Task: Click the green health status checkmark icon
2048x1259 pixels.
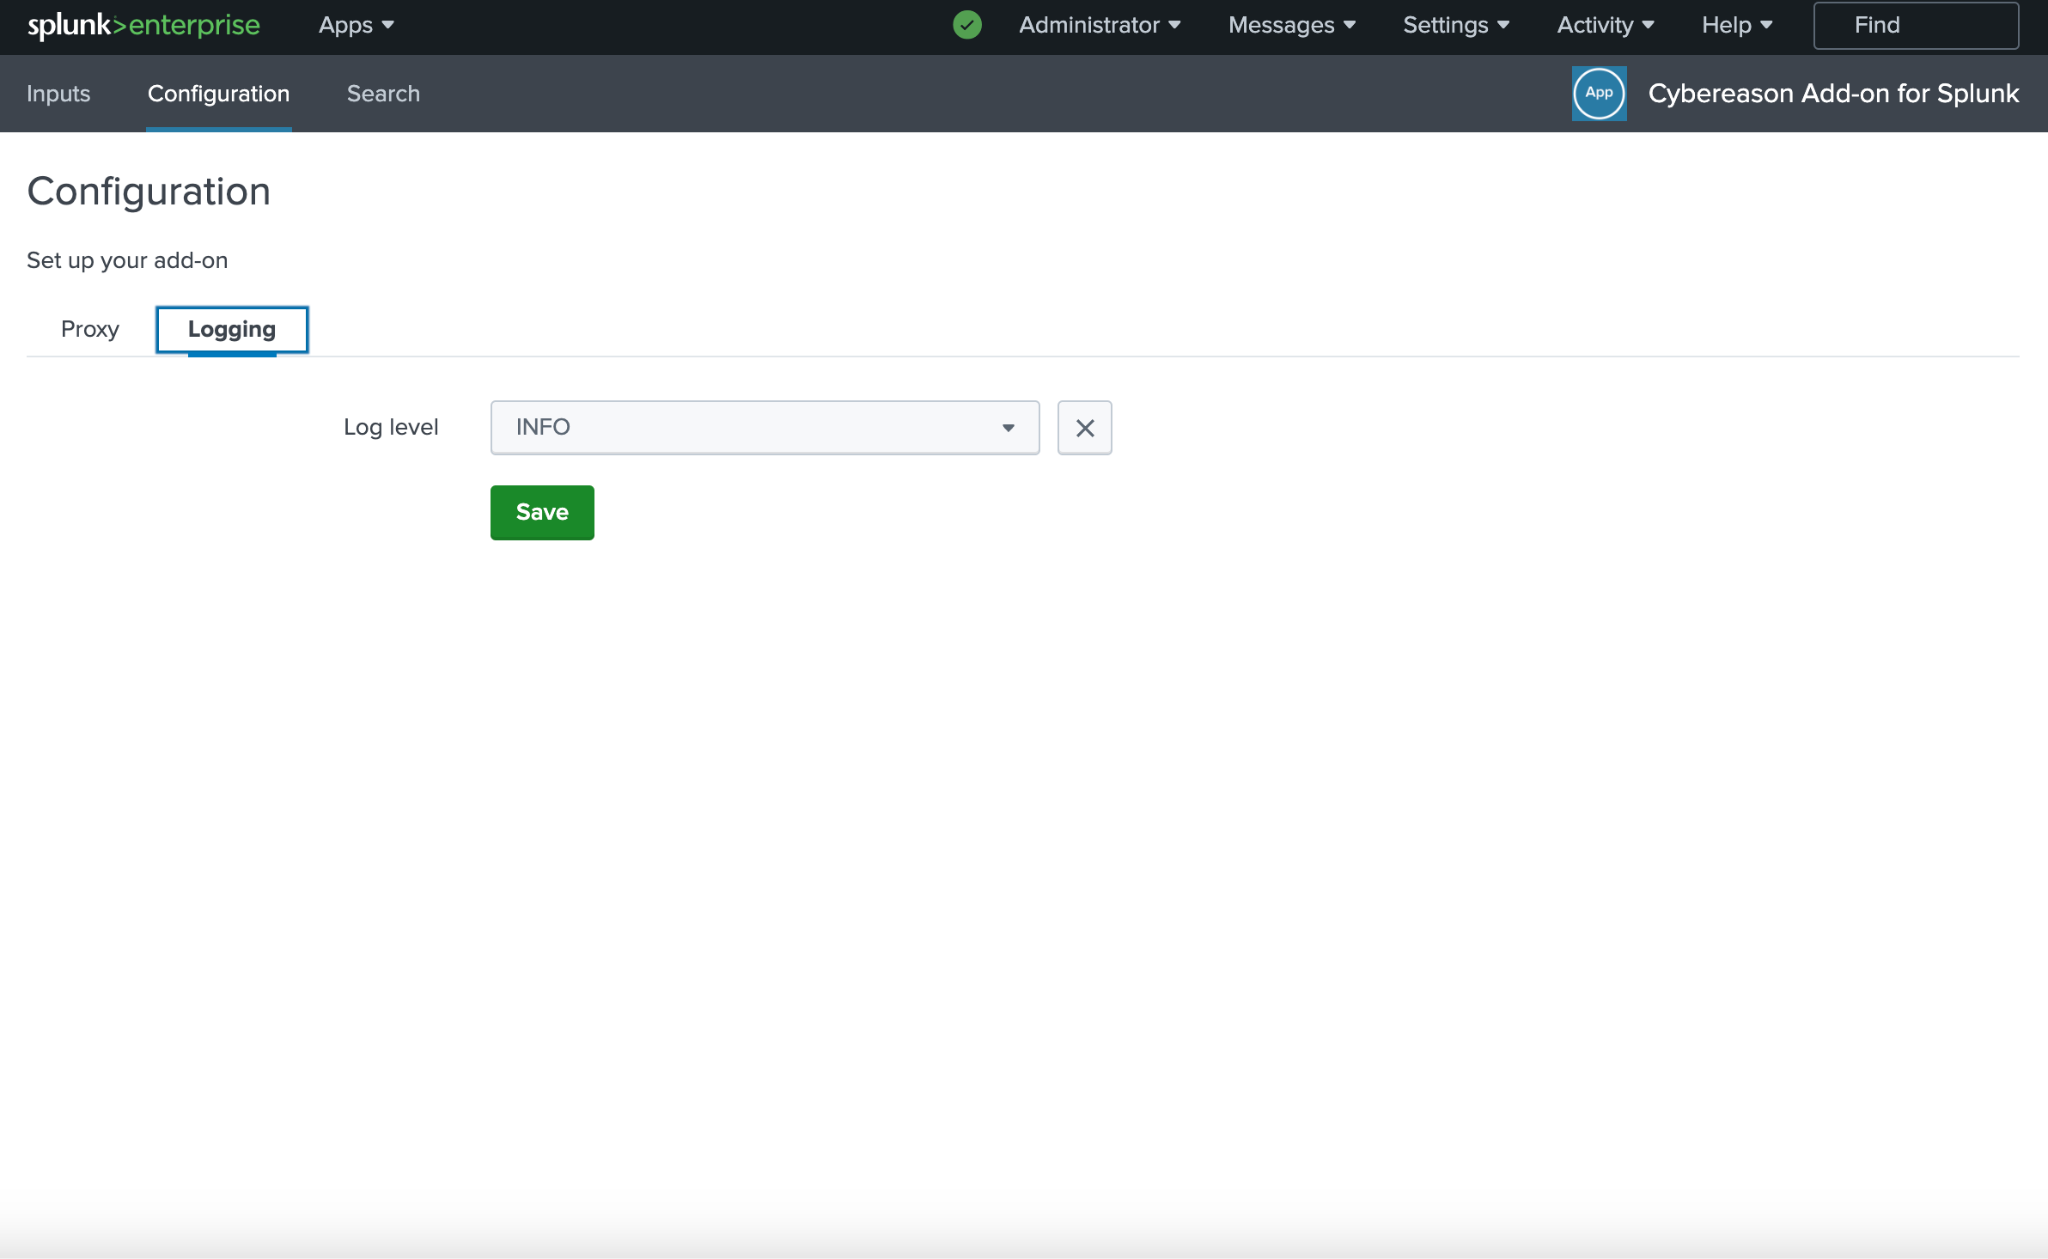Action: (967, 25)
